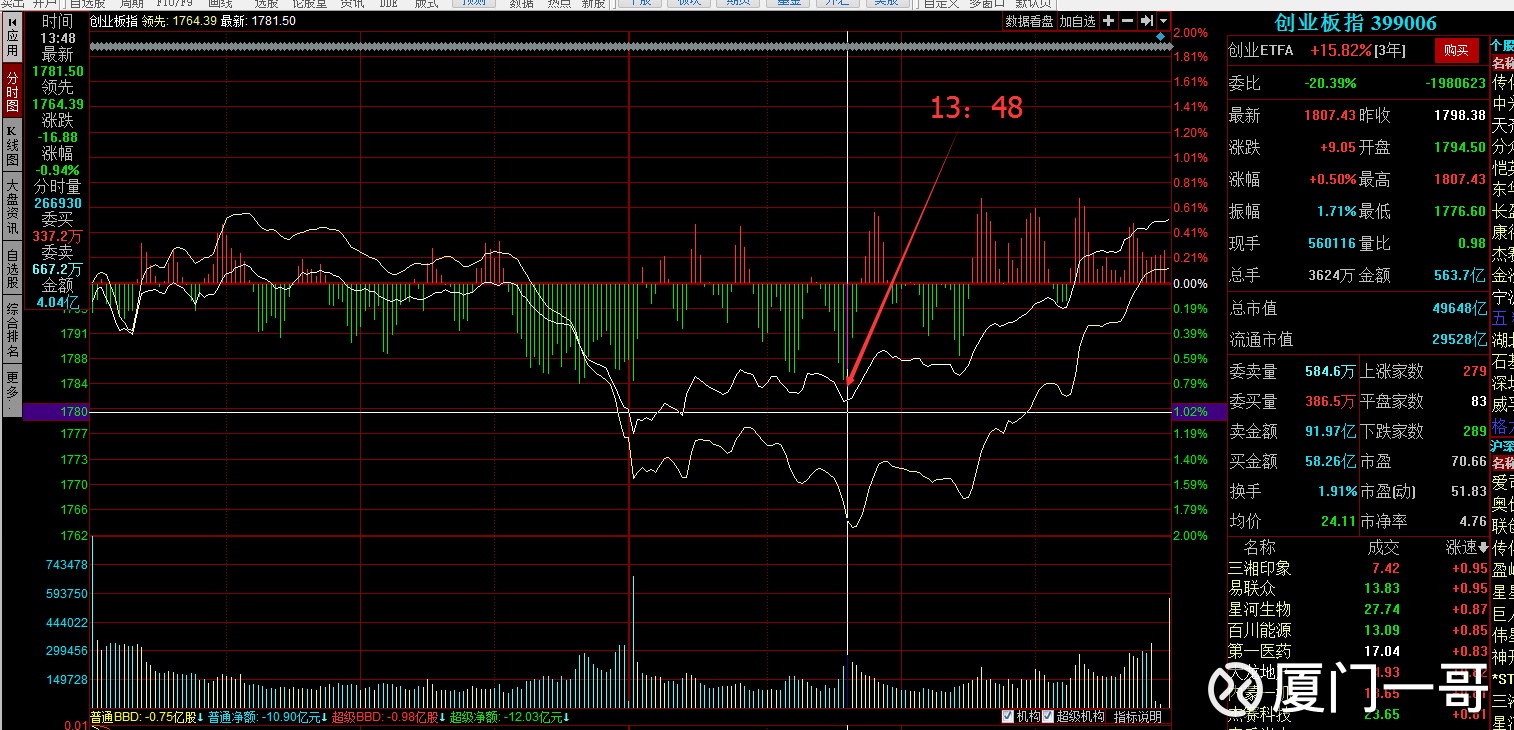
Task: Sort list by 涨速 column
Action: tap(1466, 547)
